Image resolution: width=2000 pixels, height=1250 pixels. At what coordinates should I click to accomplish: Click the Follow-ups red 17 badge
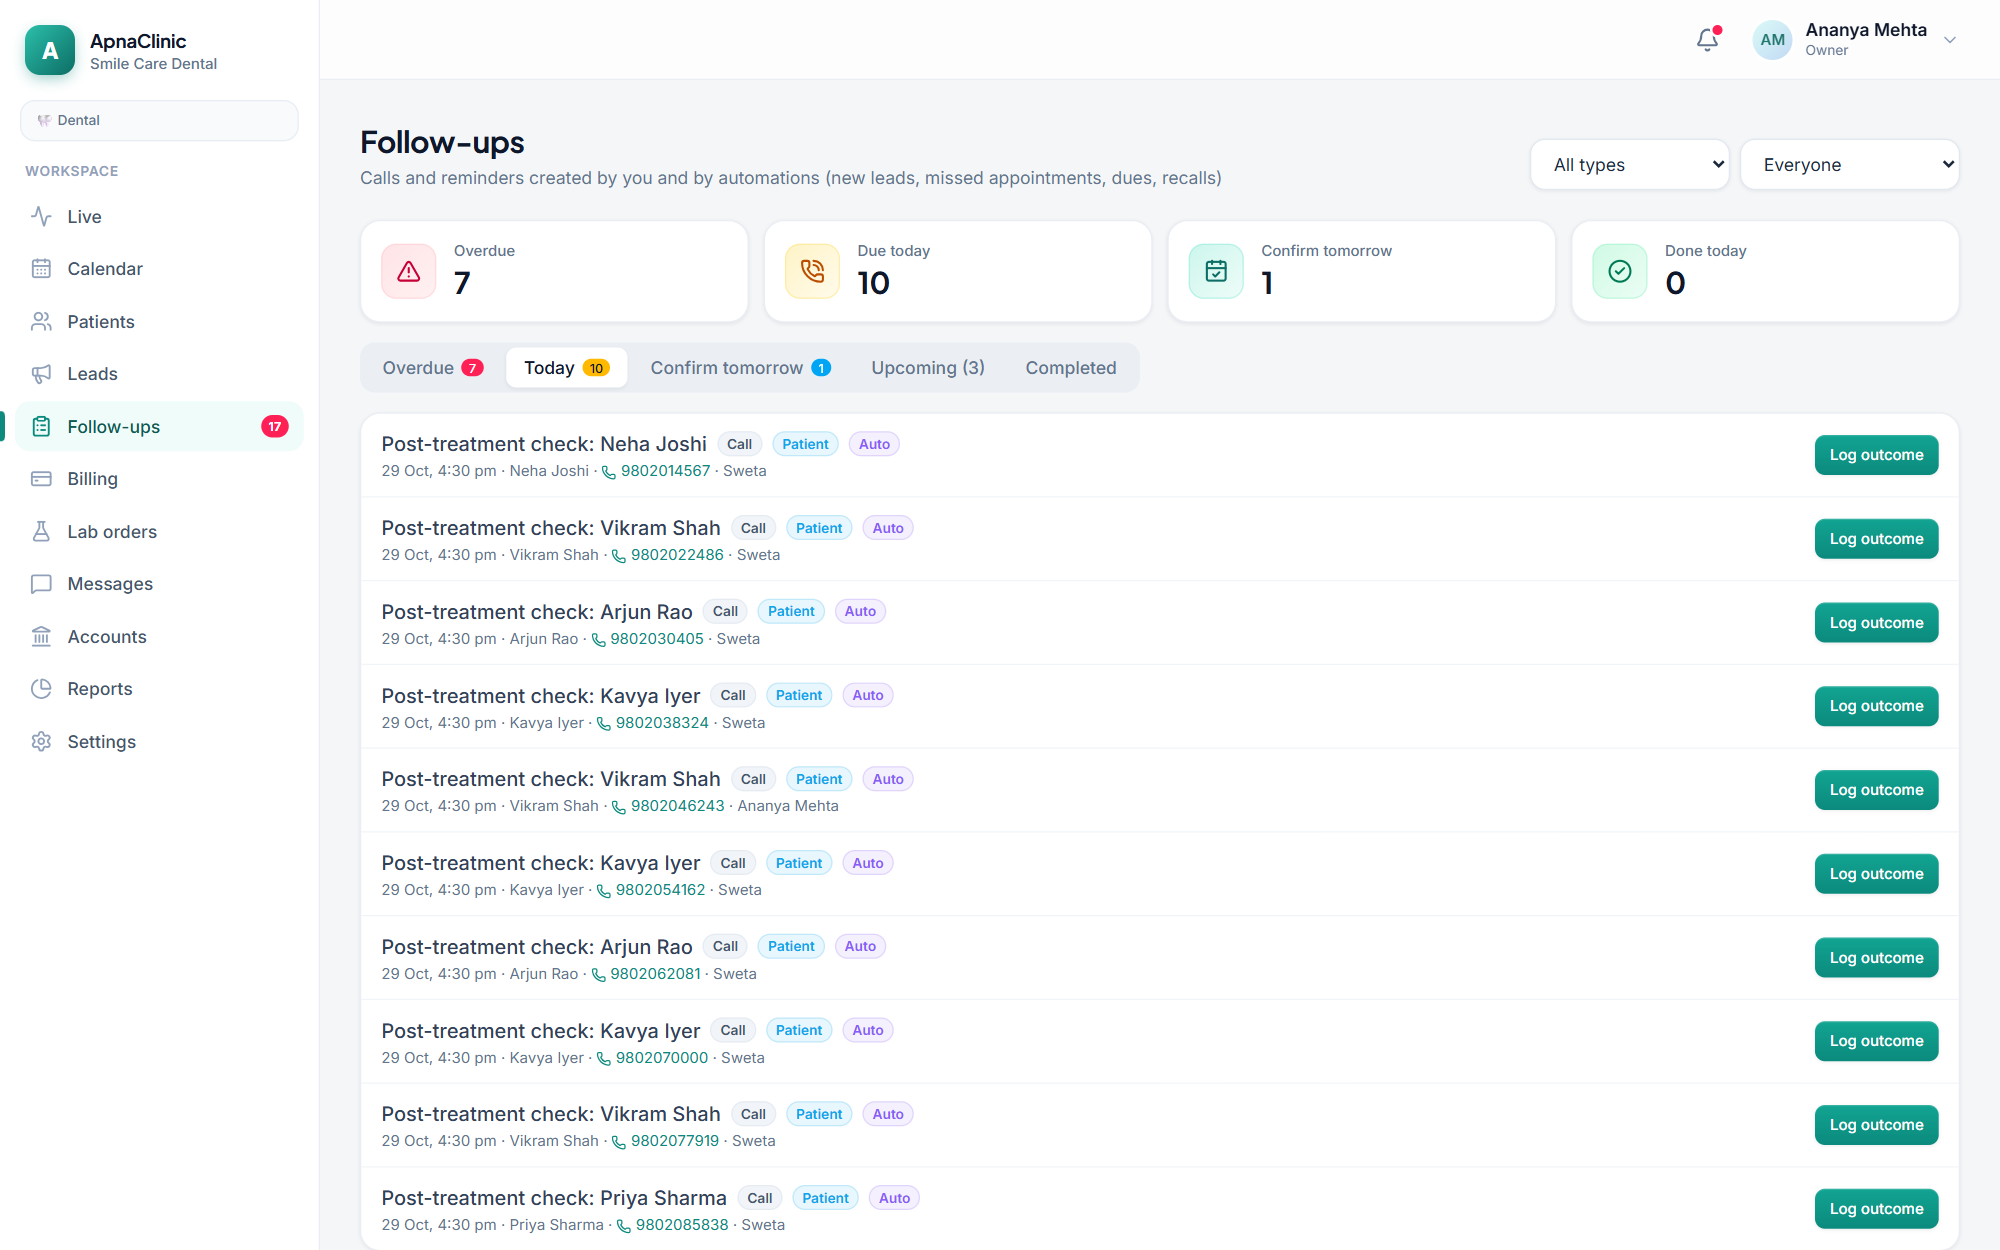click(x=275, y=426)
